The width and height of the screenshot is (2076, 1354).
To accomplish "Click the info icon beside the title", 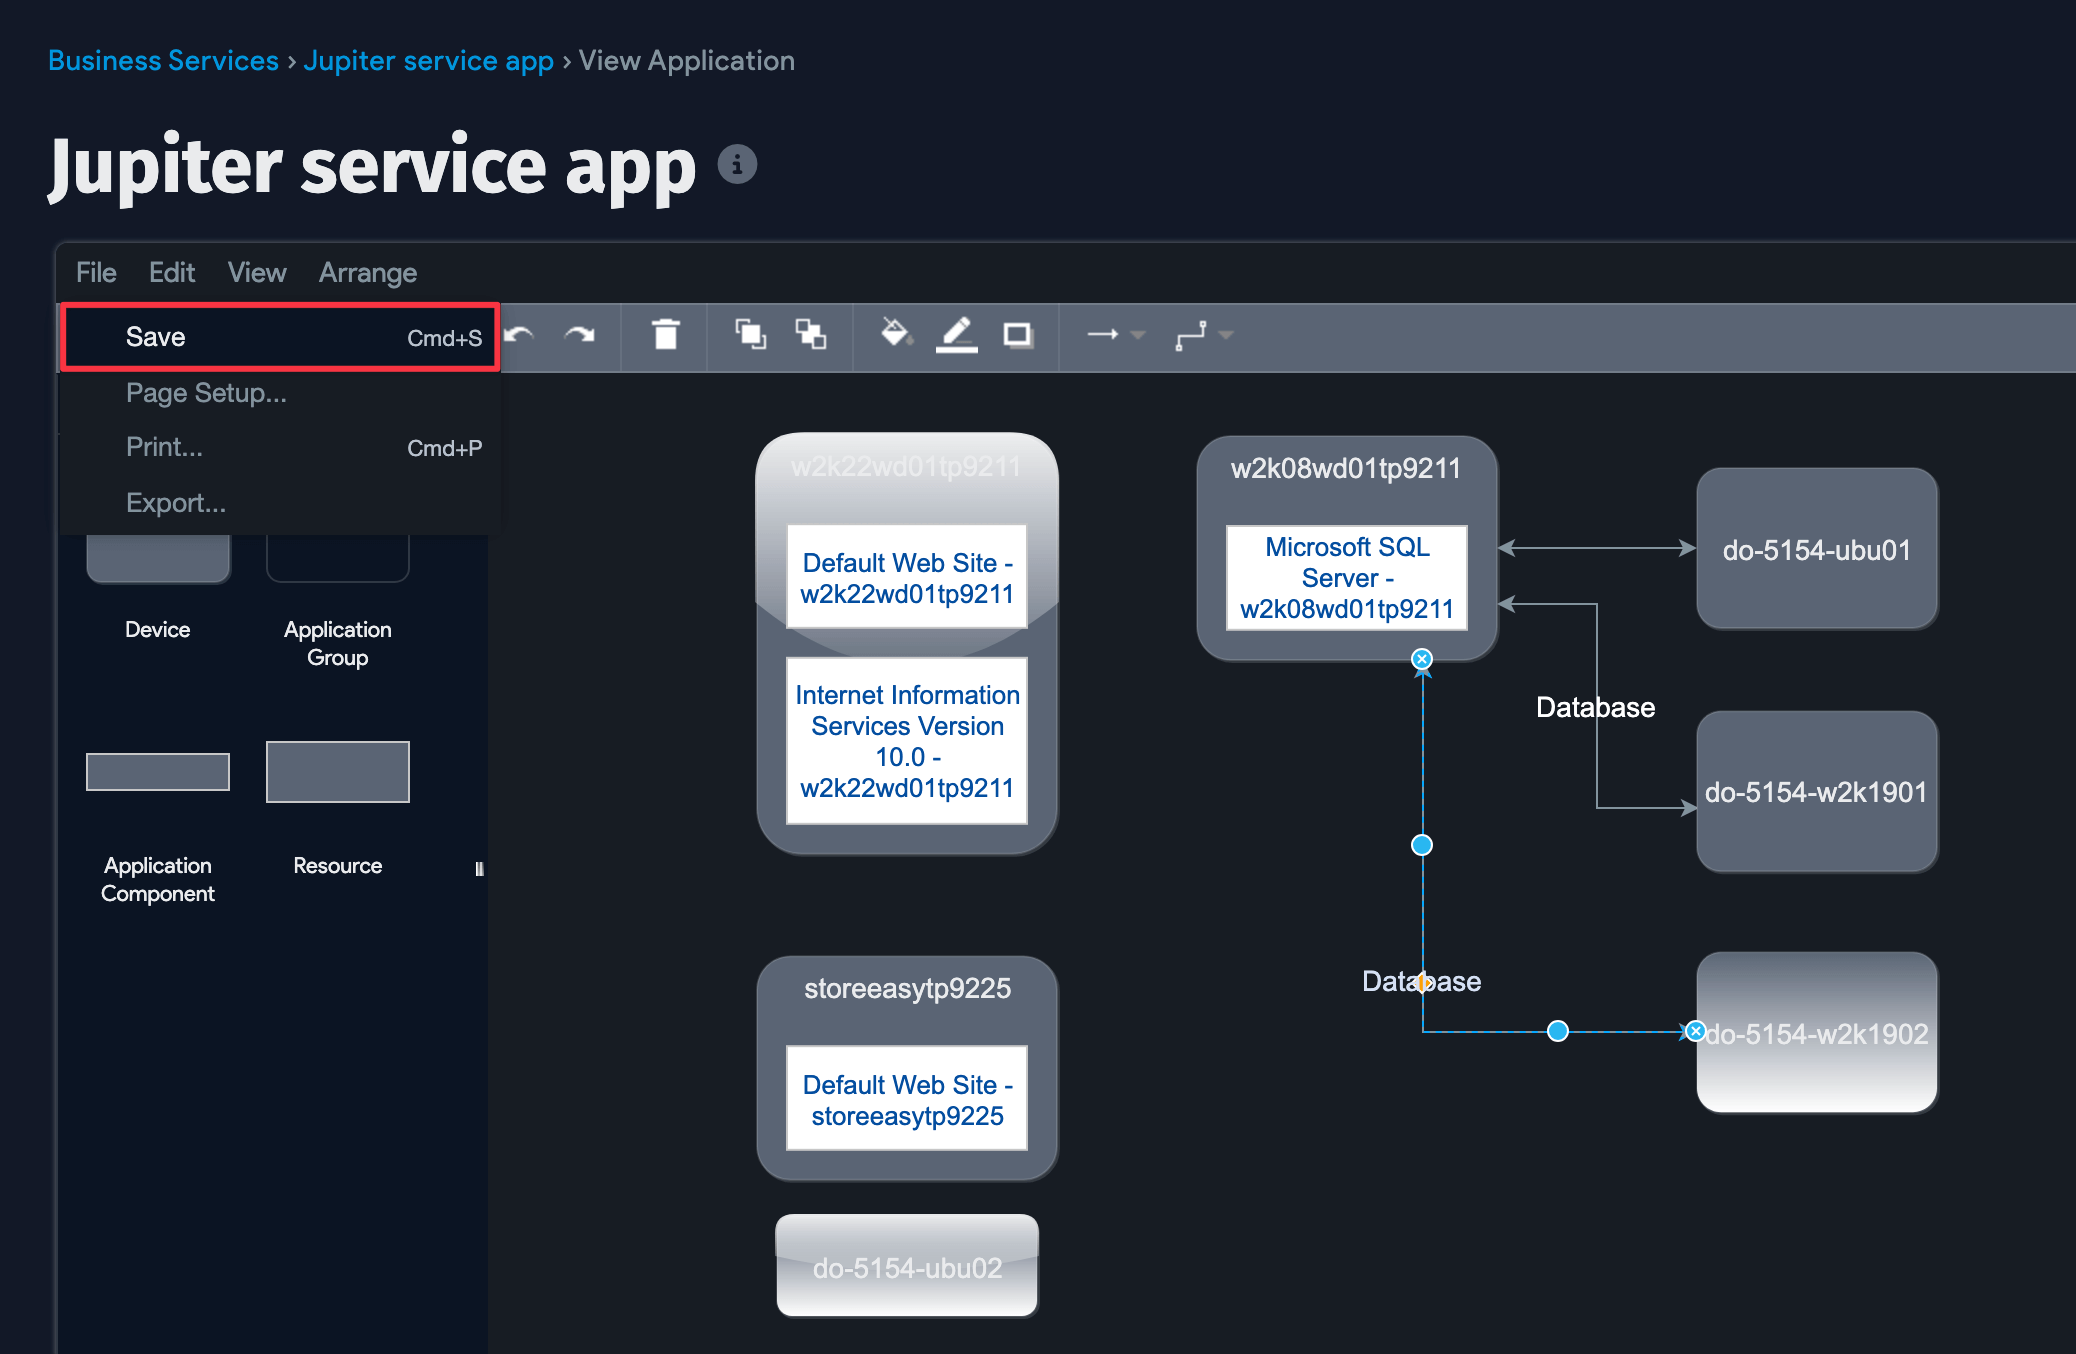I will click(737, 164).
